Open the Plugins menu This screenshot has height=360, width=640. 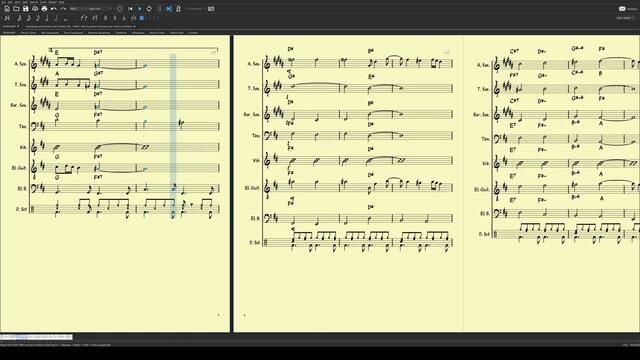(53, 2)
